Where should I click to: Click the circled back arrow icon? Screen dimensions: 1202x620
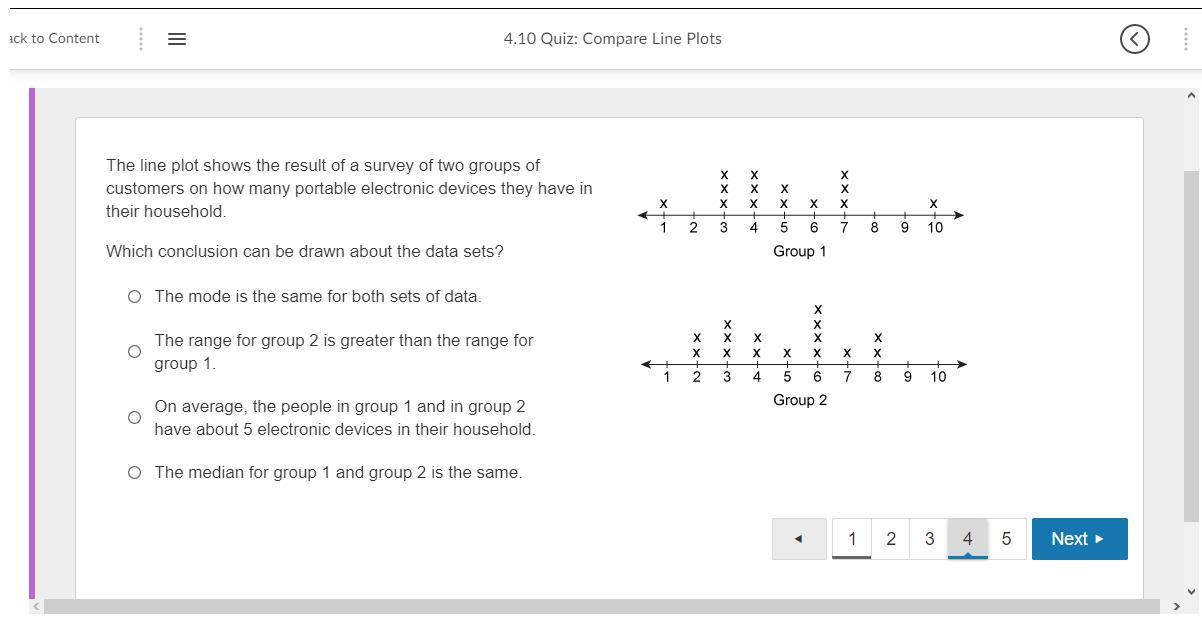1134,39
